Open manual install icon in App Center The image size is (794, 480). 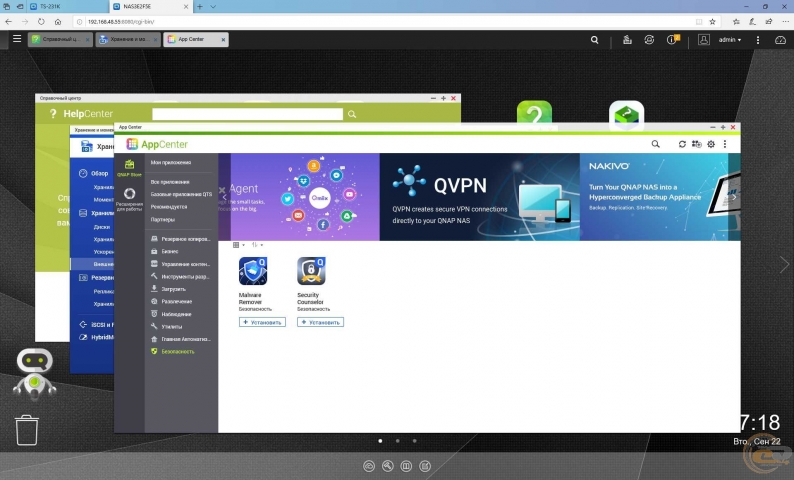pos(697,144)
